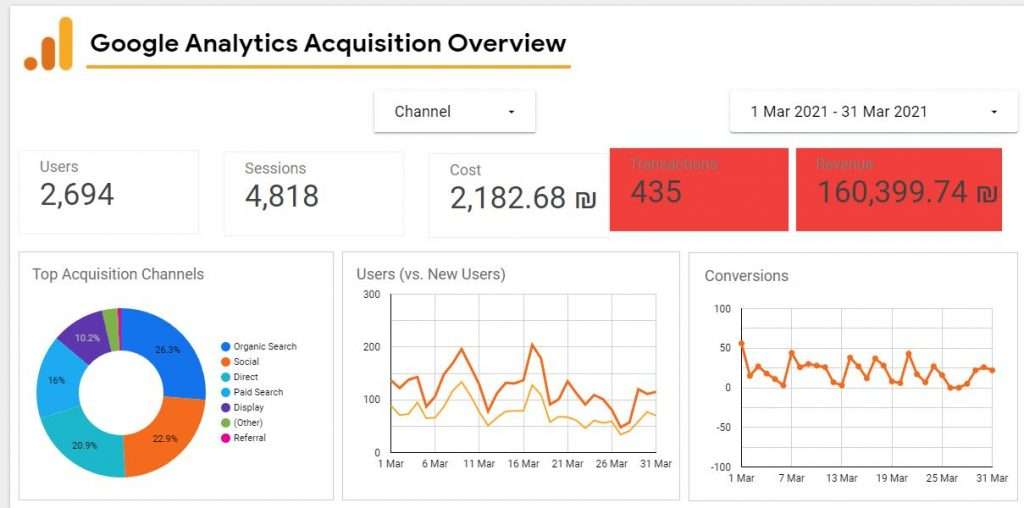The width and height of the screenshot is (1024, 508).
Task: Click the Channel dropdown arrow
Action: [511, 112]
